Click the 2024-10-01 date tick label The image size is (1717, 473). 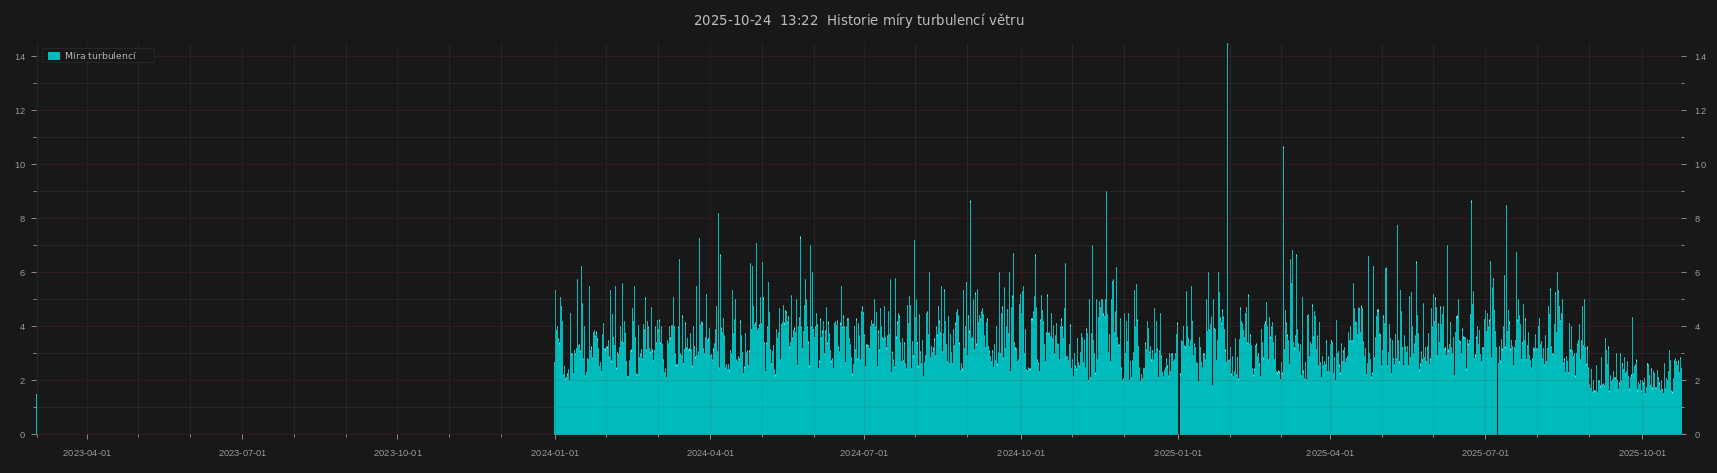pos(1021,453)
